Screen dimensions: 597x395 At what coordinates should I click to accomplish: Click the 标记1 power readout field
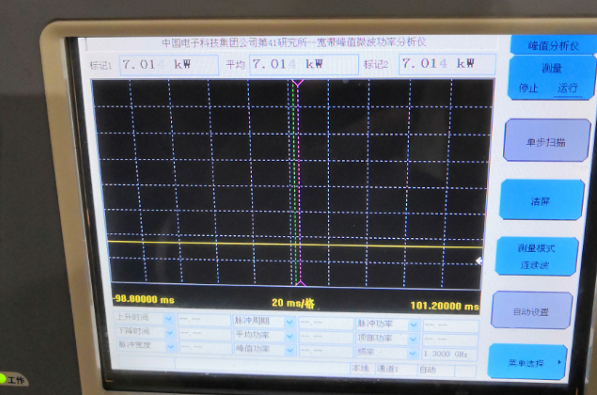click(169, 64)
